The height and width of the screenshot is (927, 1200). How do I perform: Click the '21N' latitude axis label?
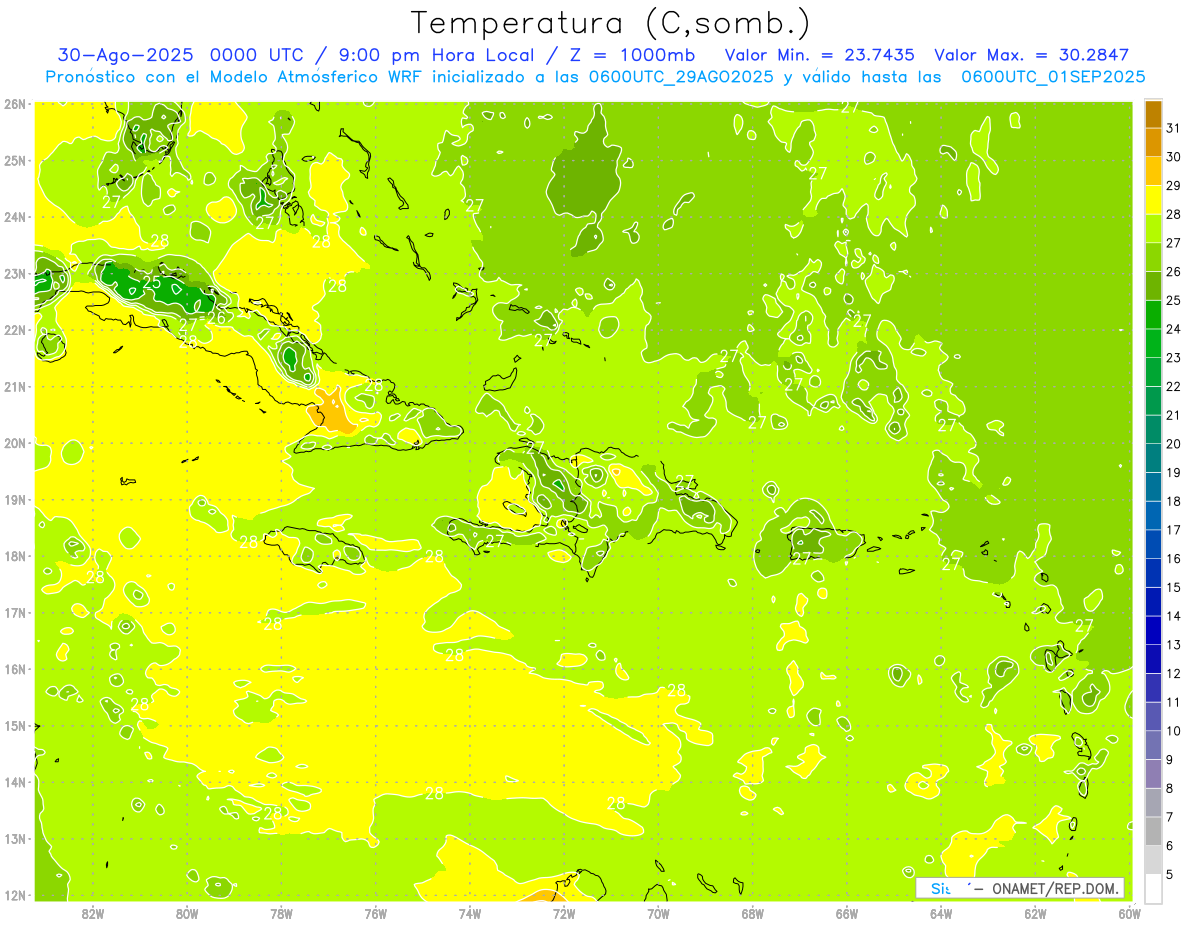(15, 386)
